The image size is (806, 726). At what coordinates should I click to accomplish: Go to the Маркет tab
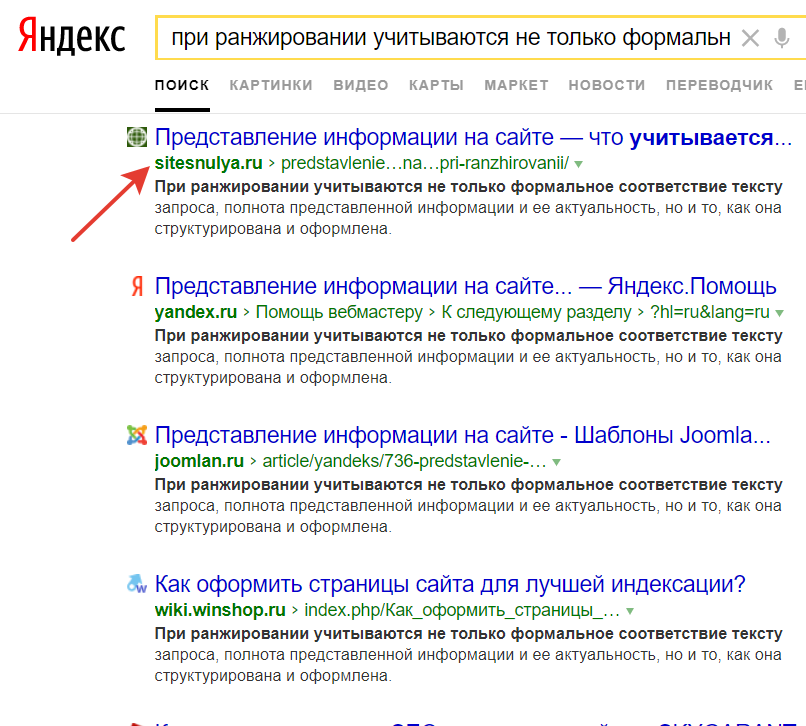pyautogui.click(x=516, y=85)
